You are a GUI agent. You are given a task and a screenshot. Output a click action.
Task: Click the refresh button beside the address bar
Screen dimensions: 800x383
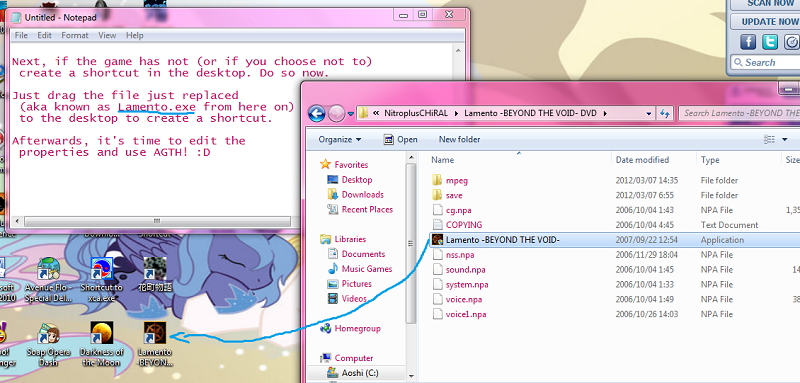[x=665, y=113]
